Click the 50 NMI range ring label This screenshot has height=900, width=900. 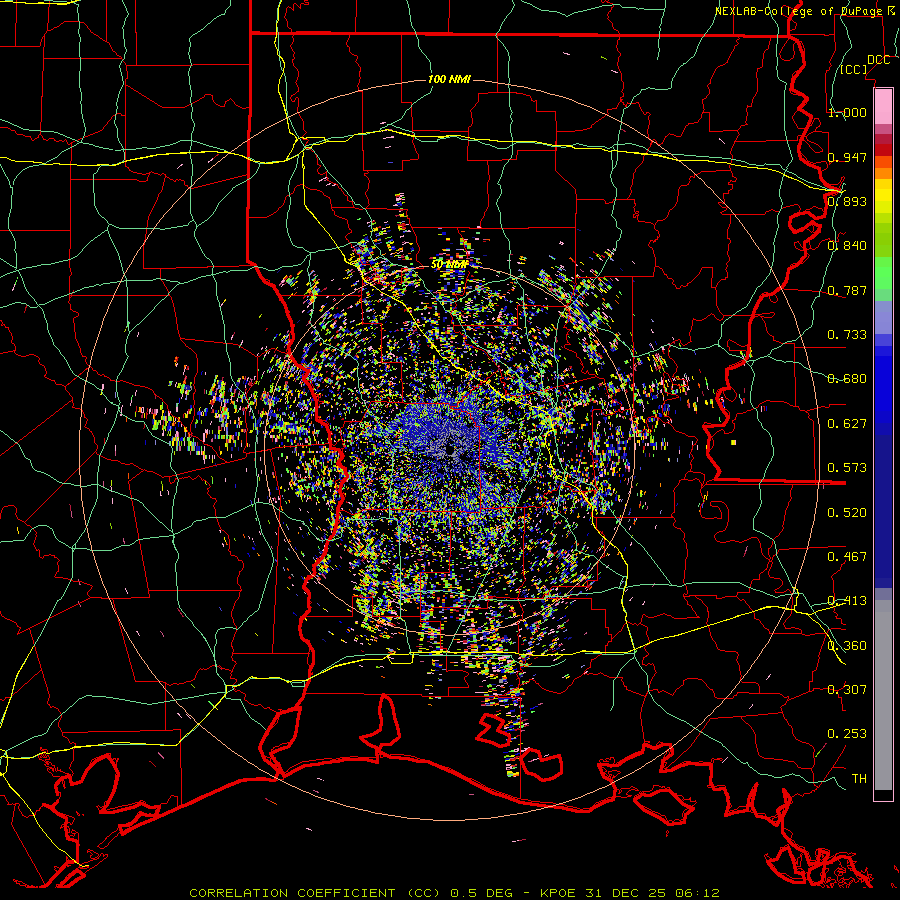point(449,265)
